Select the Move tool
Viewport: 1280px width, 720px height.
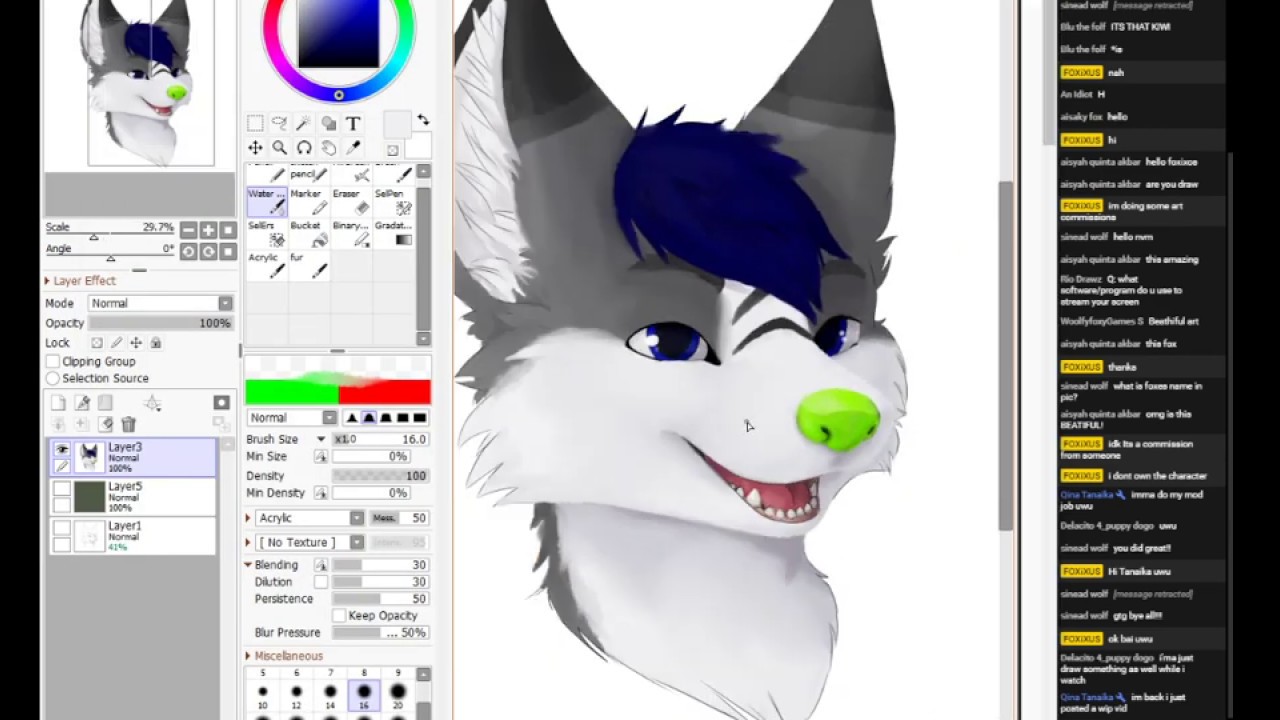[255, 148]
